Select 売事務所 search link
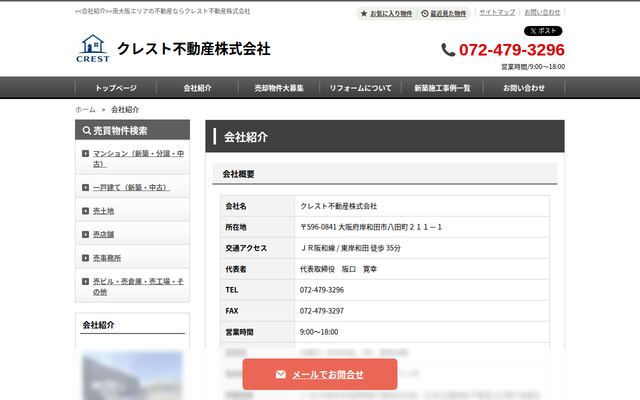Image resolution: width=640 pixels, height=400 pixels. (x=107, y=258)
